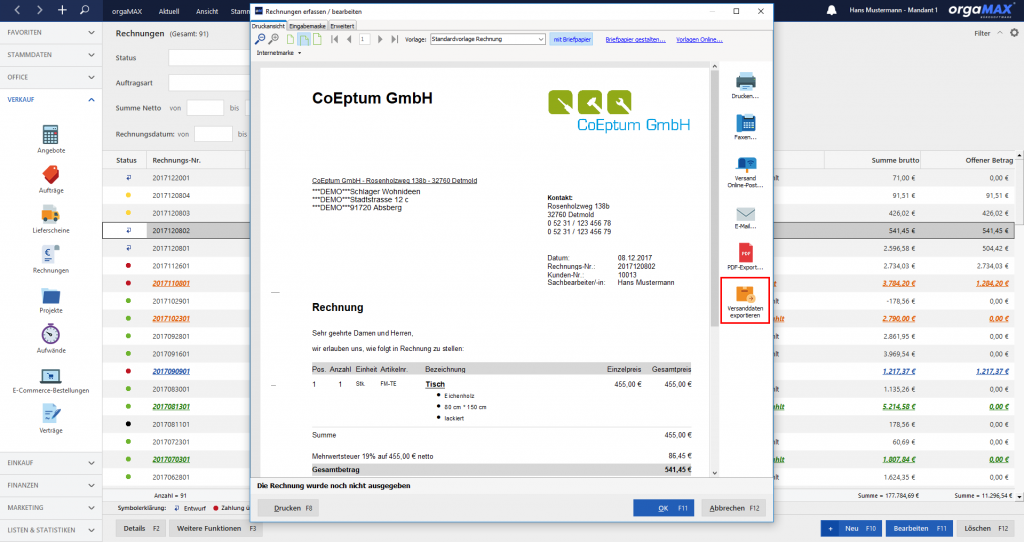
Task: Click the preview page number field
Action: (x=364, y=39)
